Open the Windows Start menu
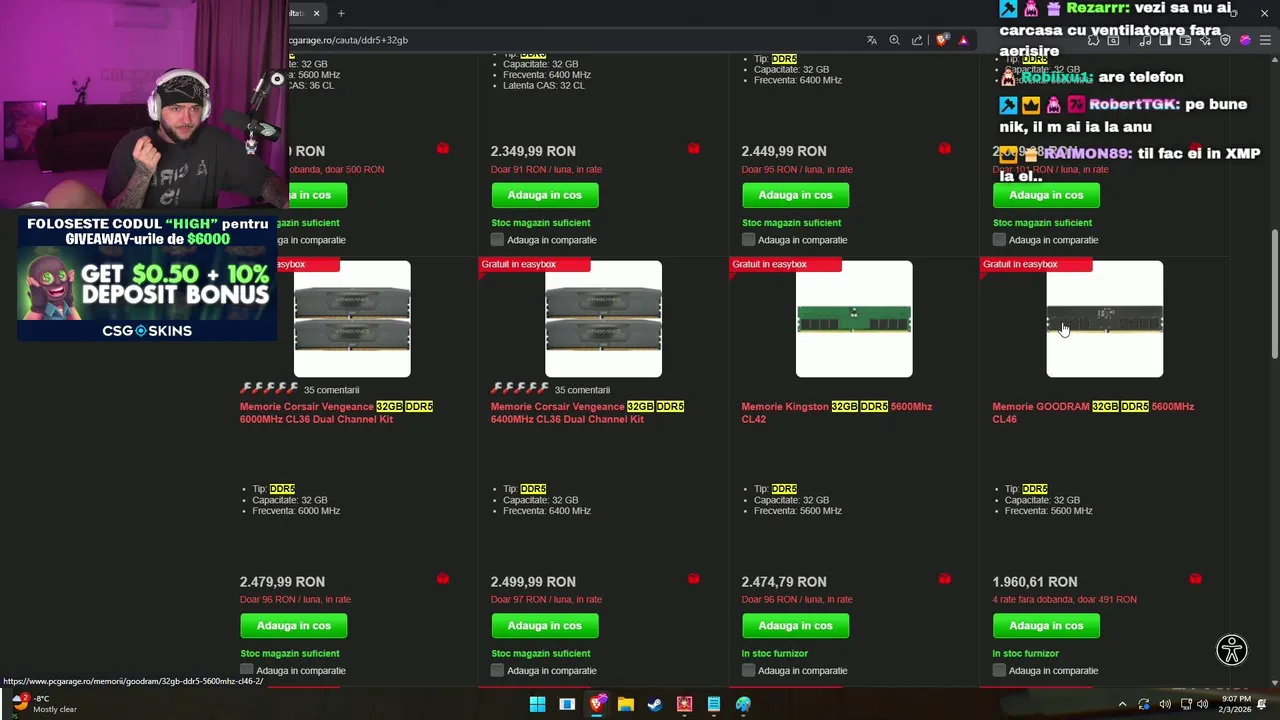The image size is (1280, 720). [x=537, y=704]
